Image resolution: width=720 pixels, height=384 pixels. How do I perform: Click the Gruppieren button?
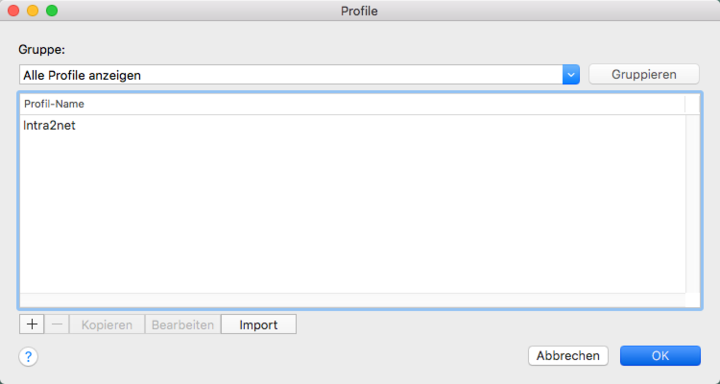(644, 74)
